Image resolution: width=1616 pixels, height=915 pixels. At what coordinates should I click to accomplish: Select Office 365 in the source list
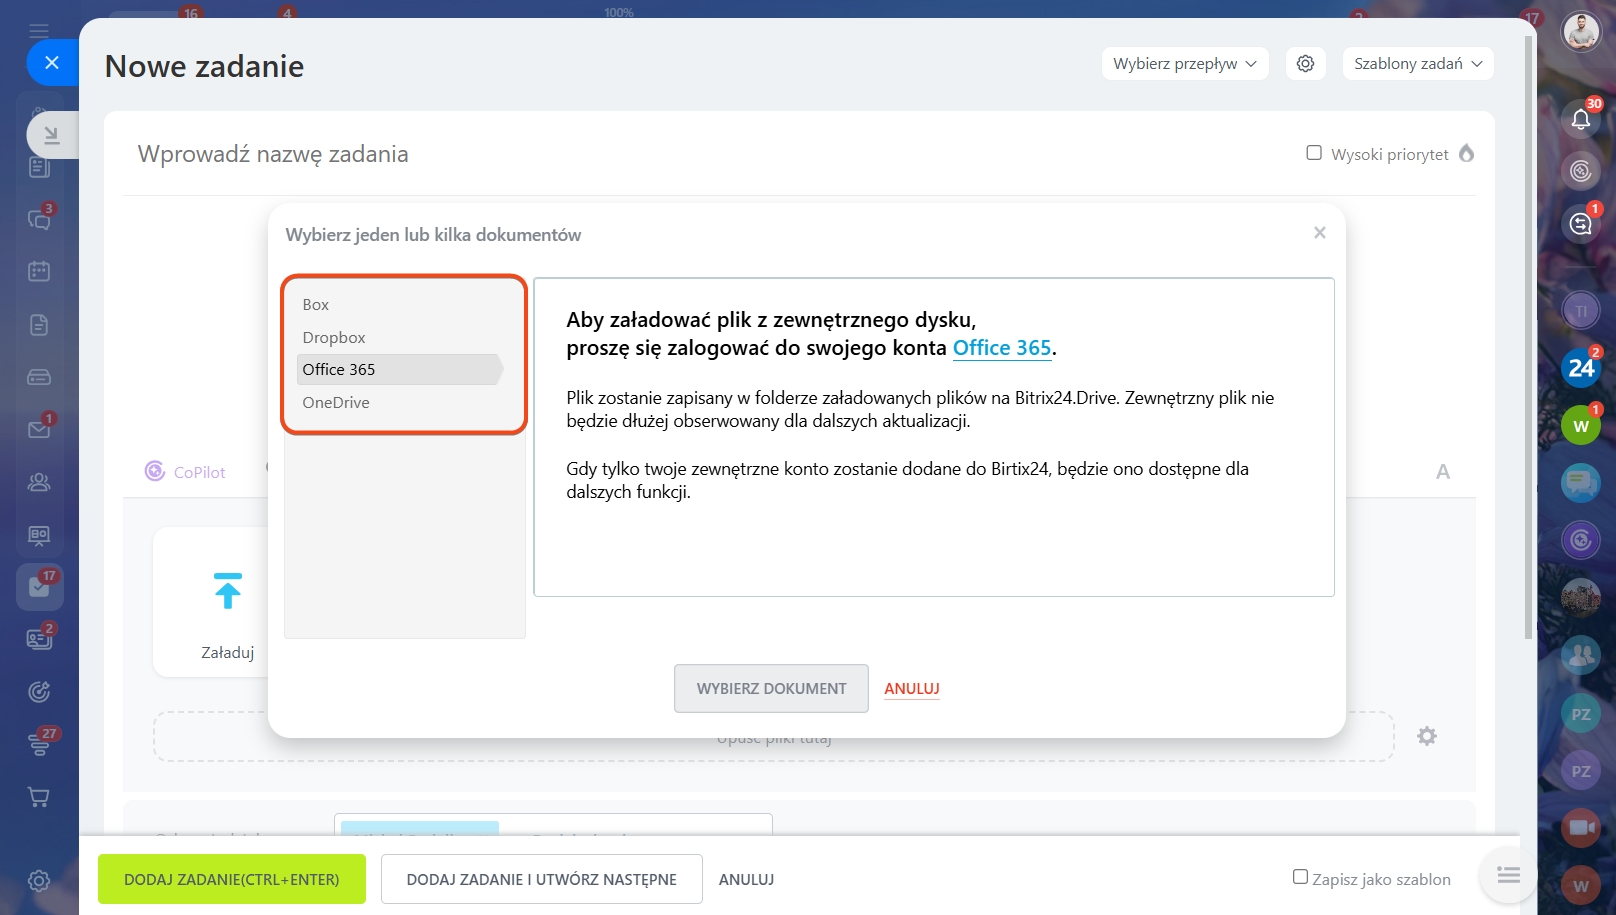tap(400, 369)
